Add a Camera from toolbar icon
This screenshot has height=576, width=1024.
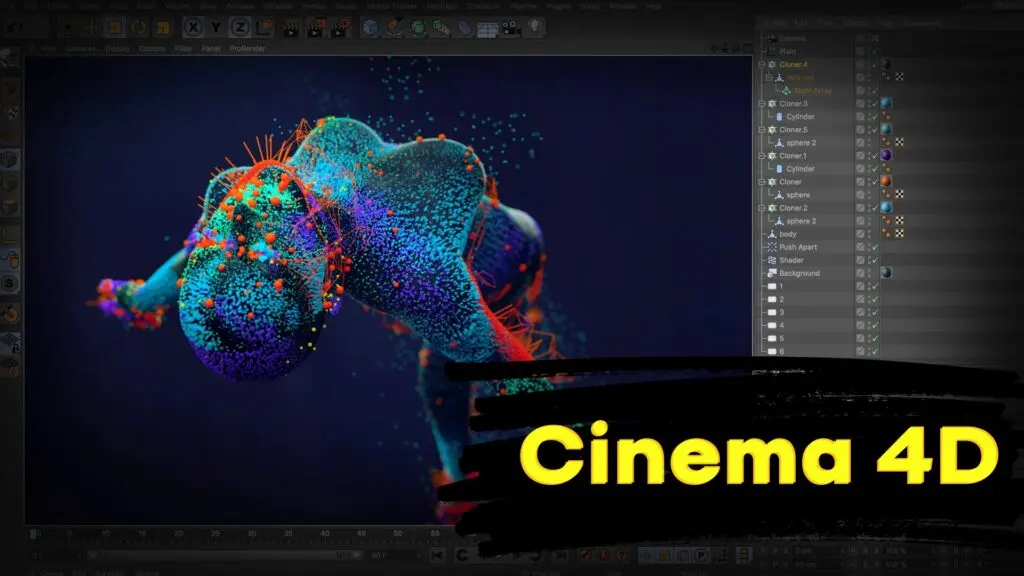point(511,27)
